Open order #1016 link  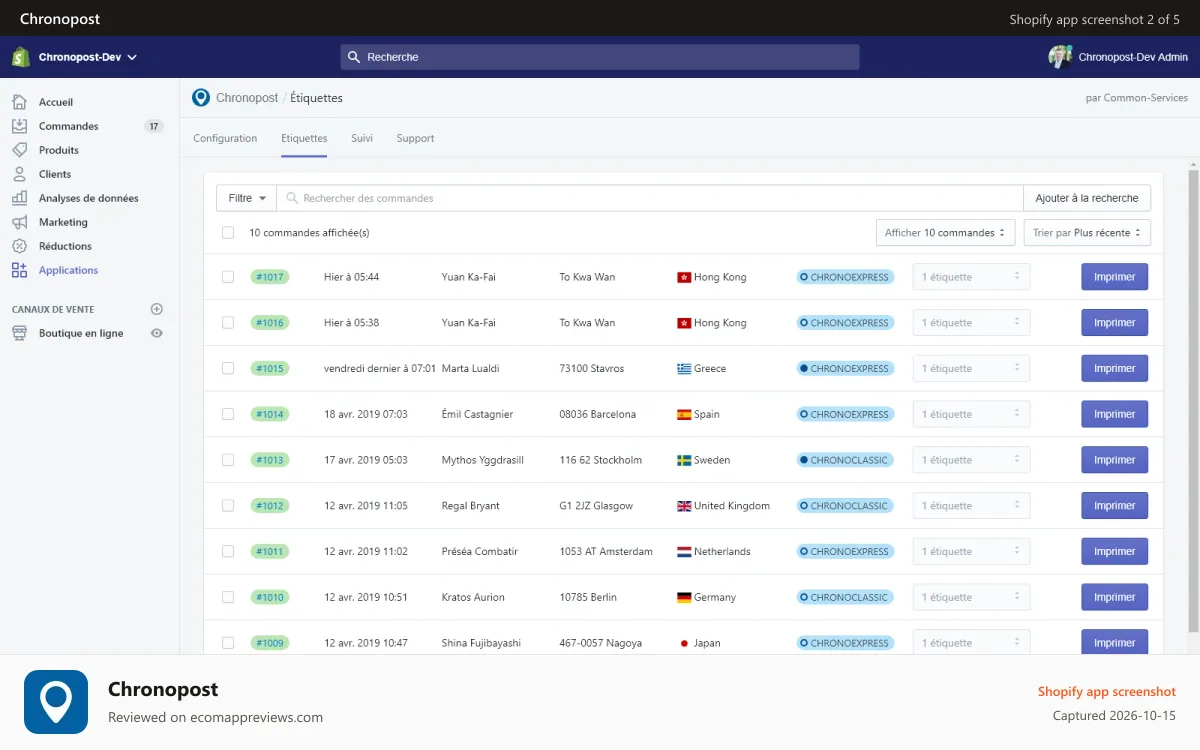(270, 323)
